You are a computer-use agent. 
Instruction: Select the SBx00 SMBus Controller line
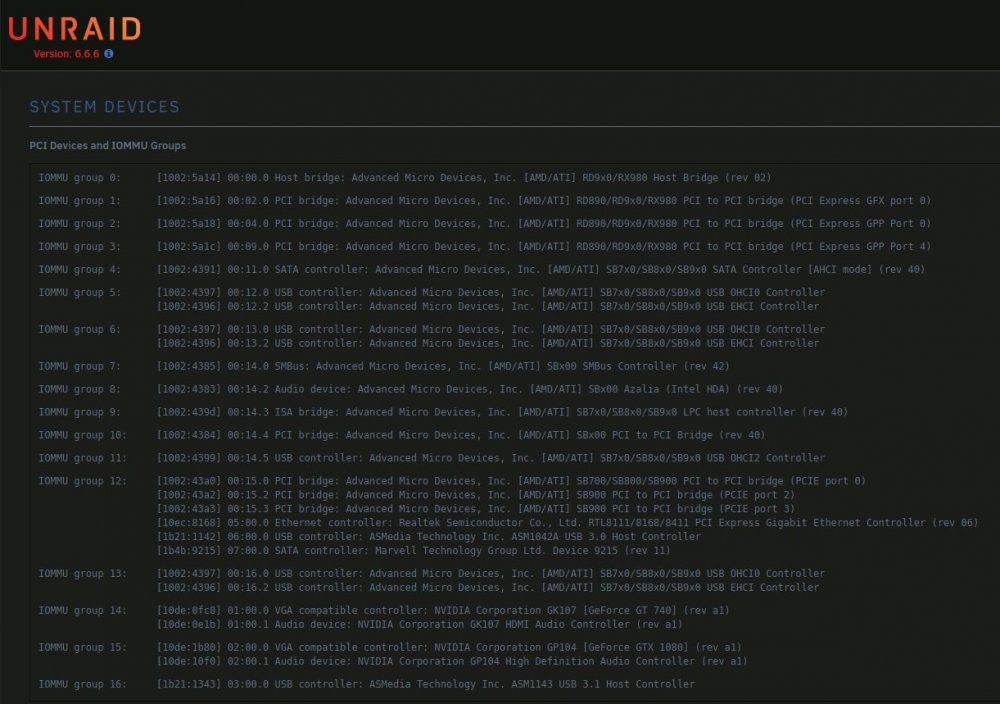coord(443,366)
